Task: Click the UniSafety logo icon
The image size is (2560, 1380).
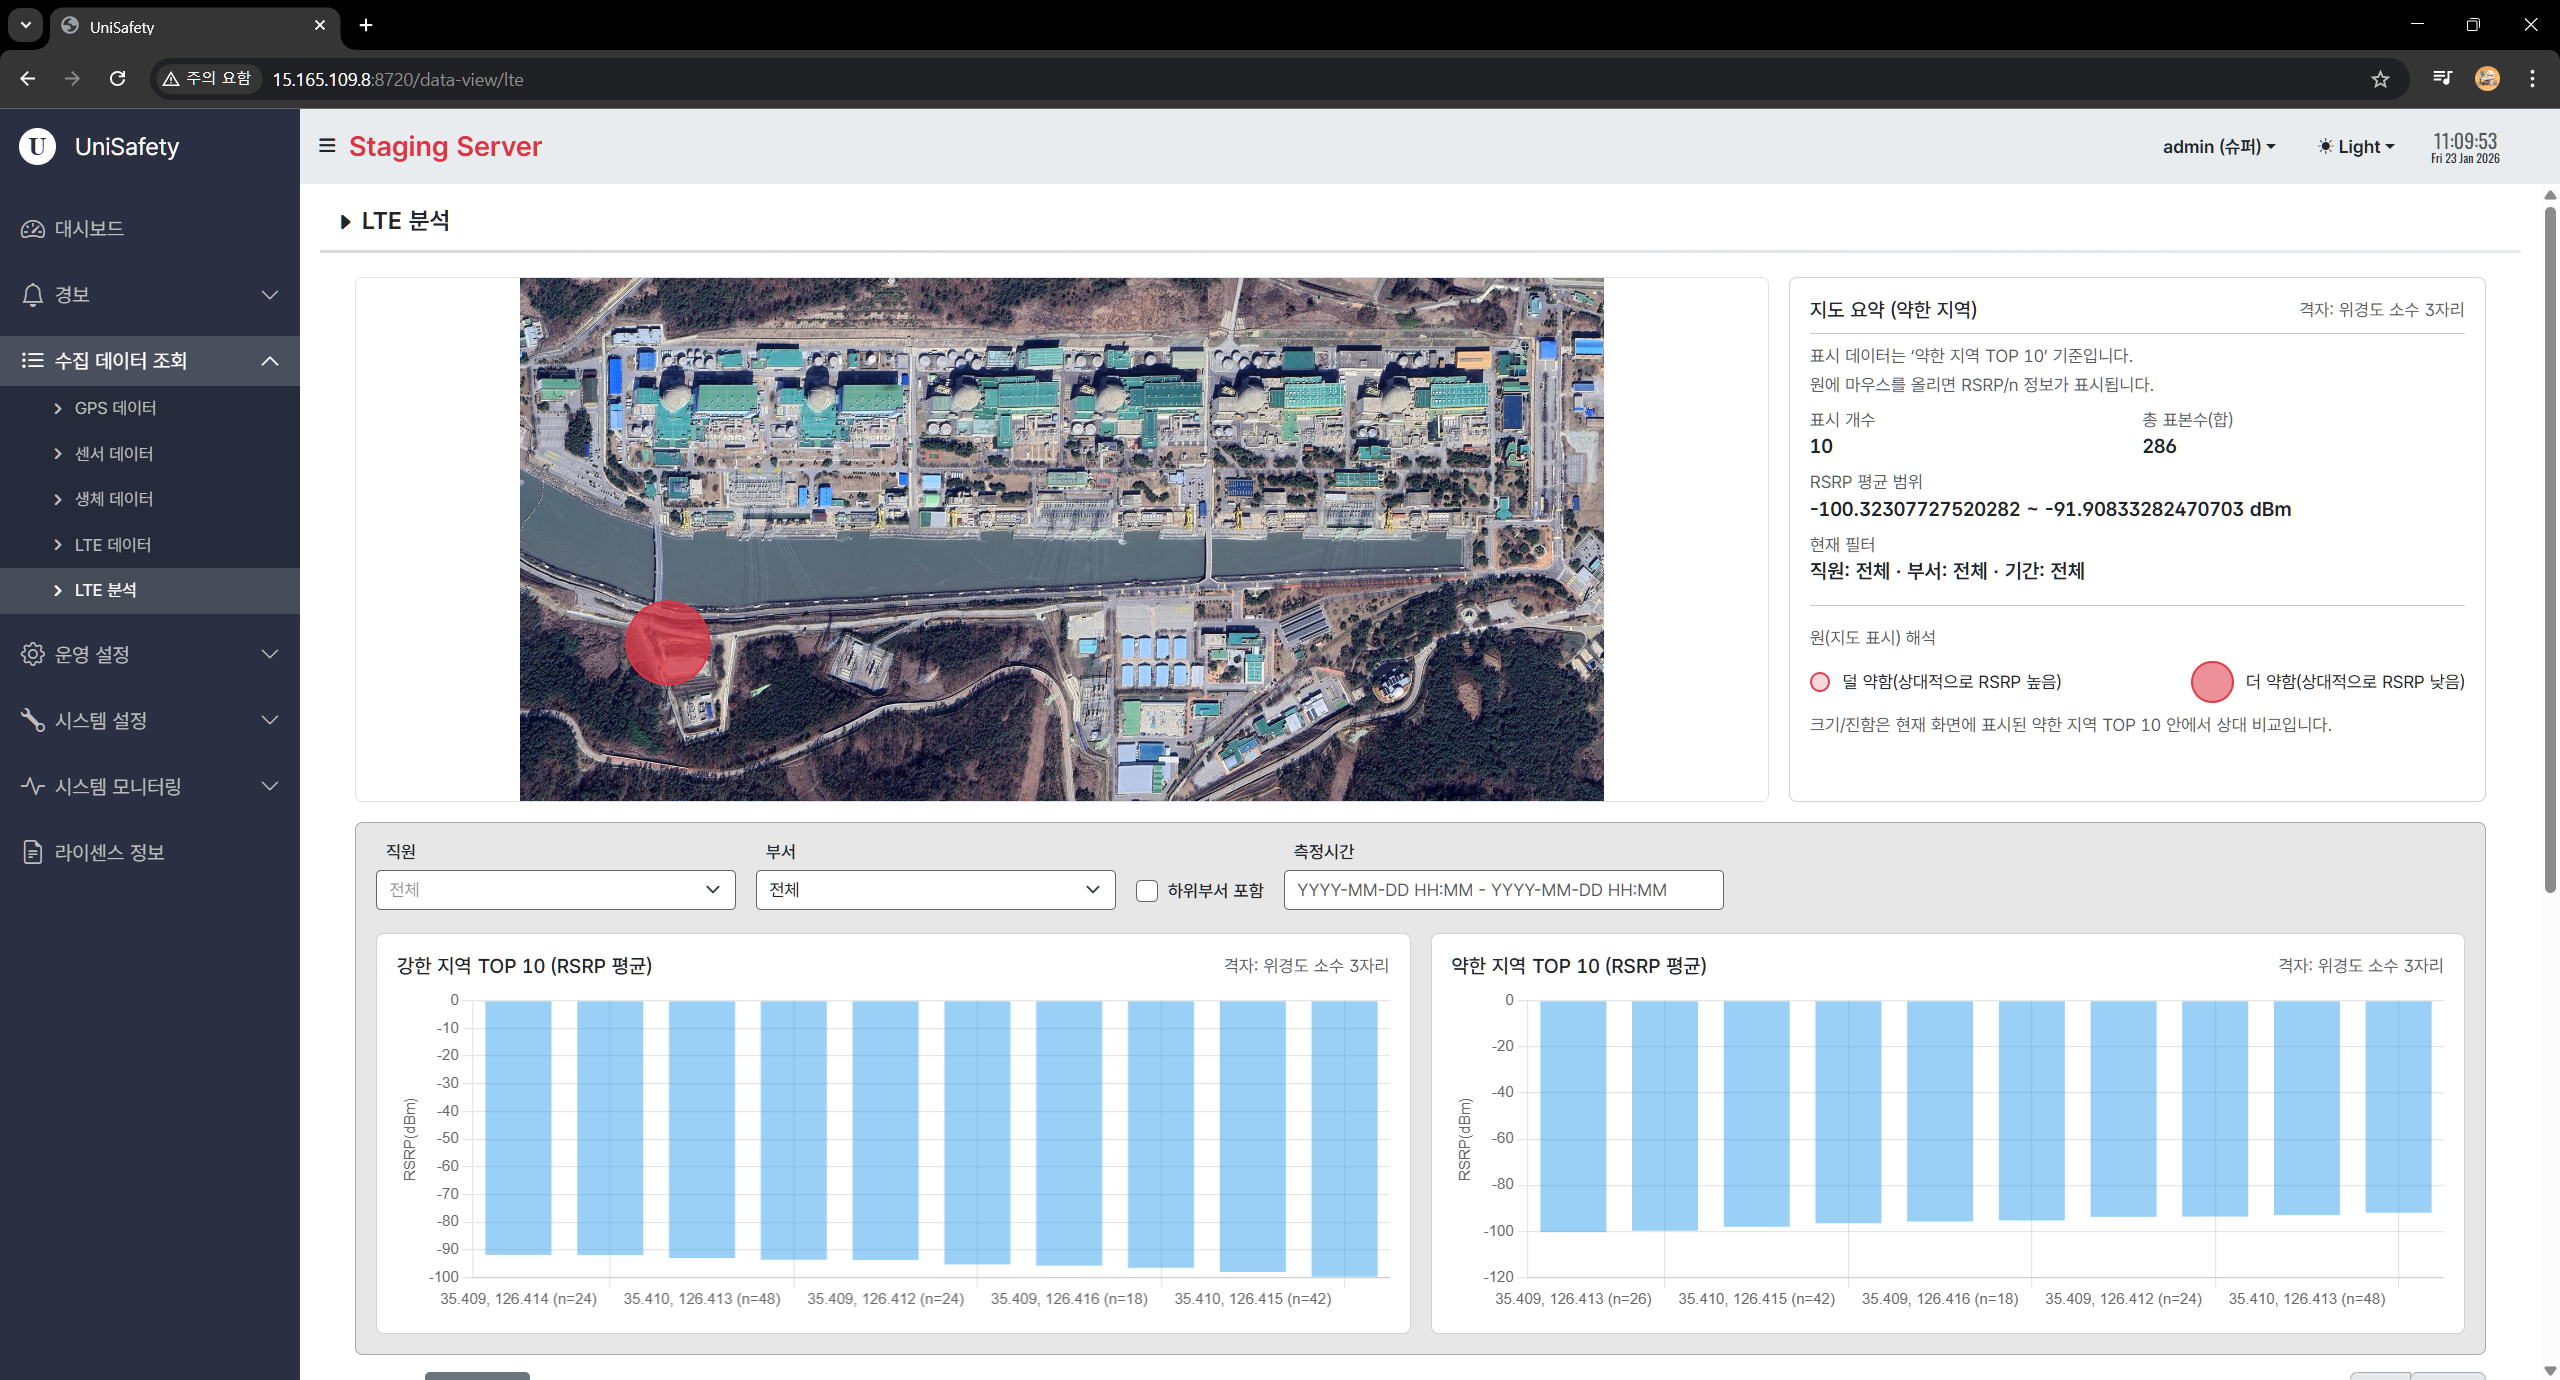Action: coord(37,146)
